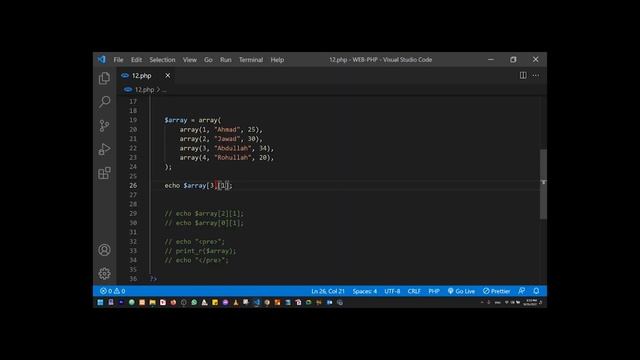
Task: Open the Manage gear icon
Action: pos(104,273)
